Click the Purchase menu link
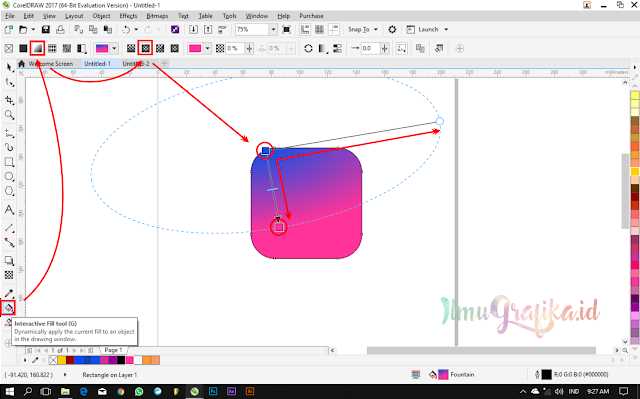 [x=311, y=16]
